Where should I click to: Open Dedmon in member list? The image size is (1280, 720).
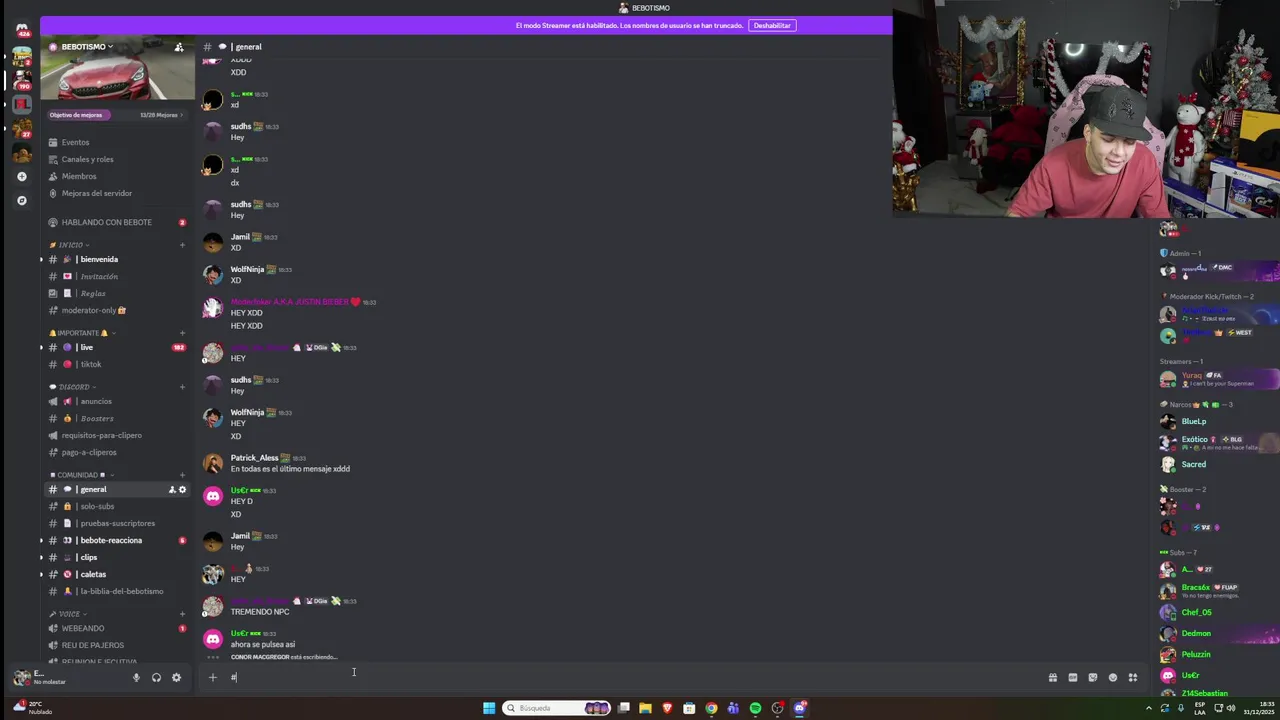[x=1196, y=633]
